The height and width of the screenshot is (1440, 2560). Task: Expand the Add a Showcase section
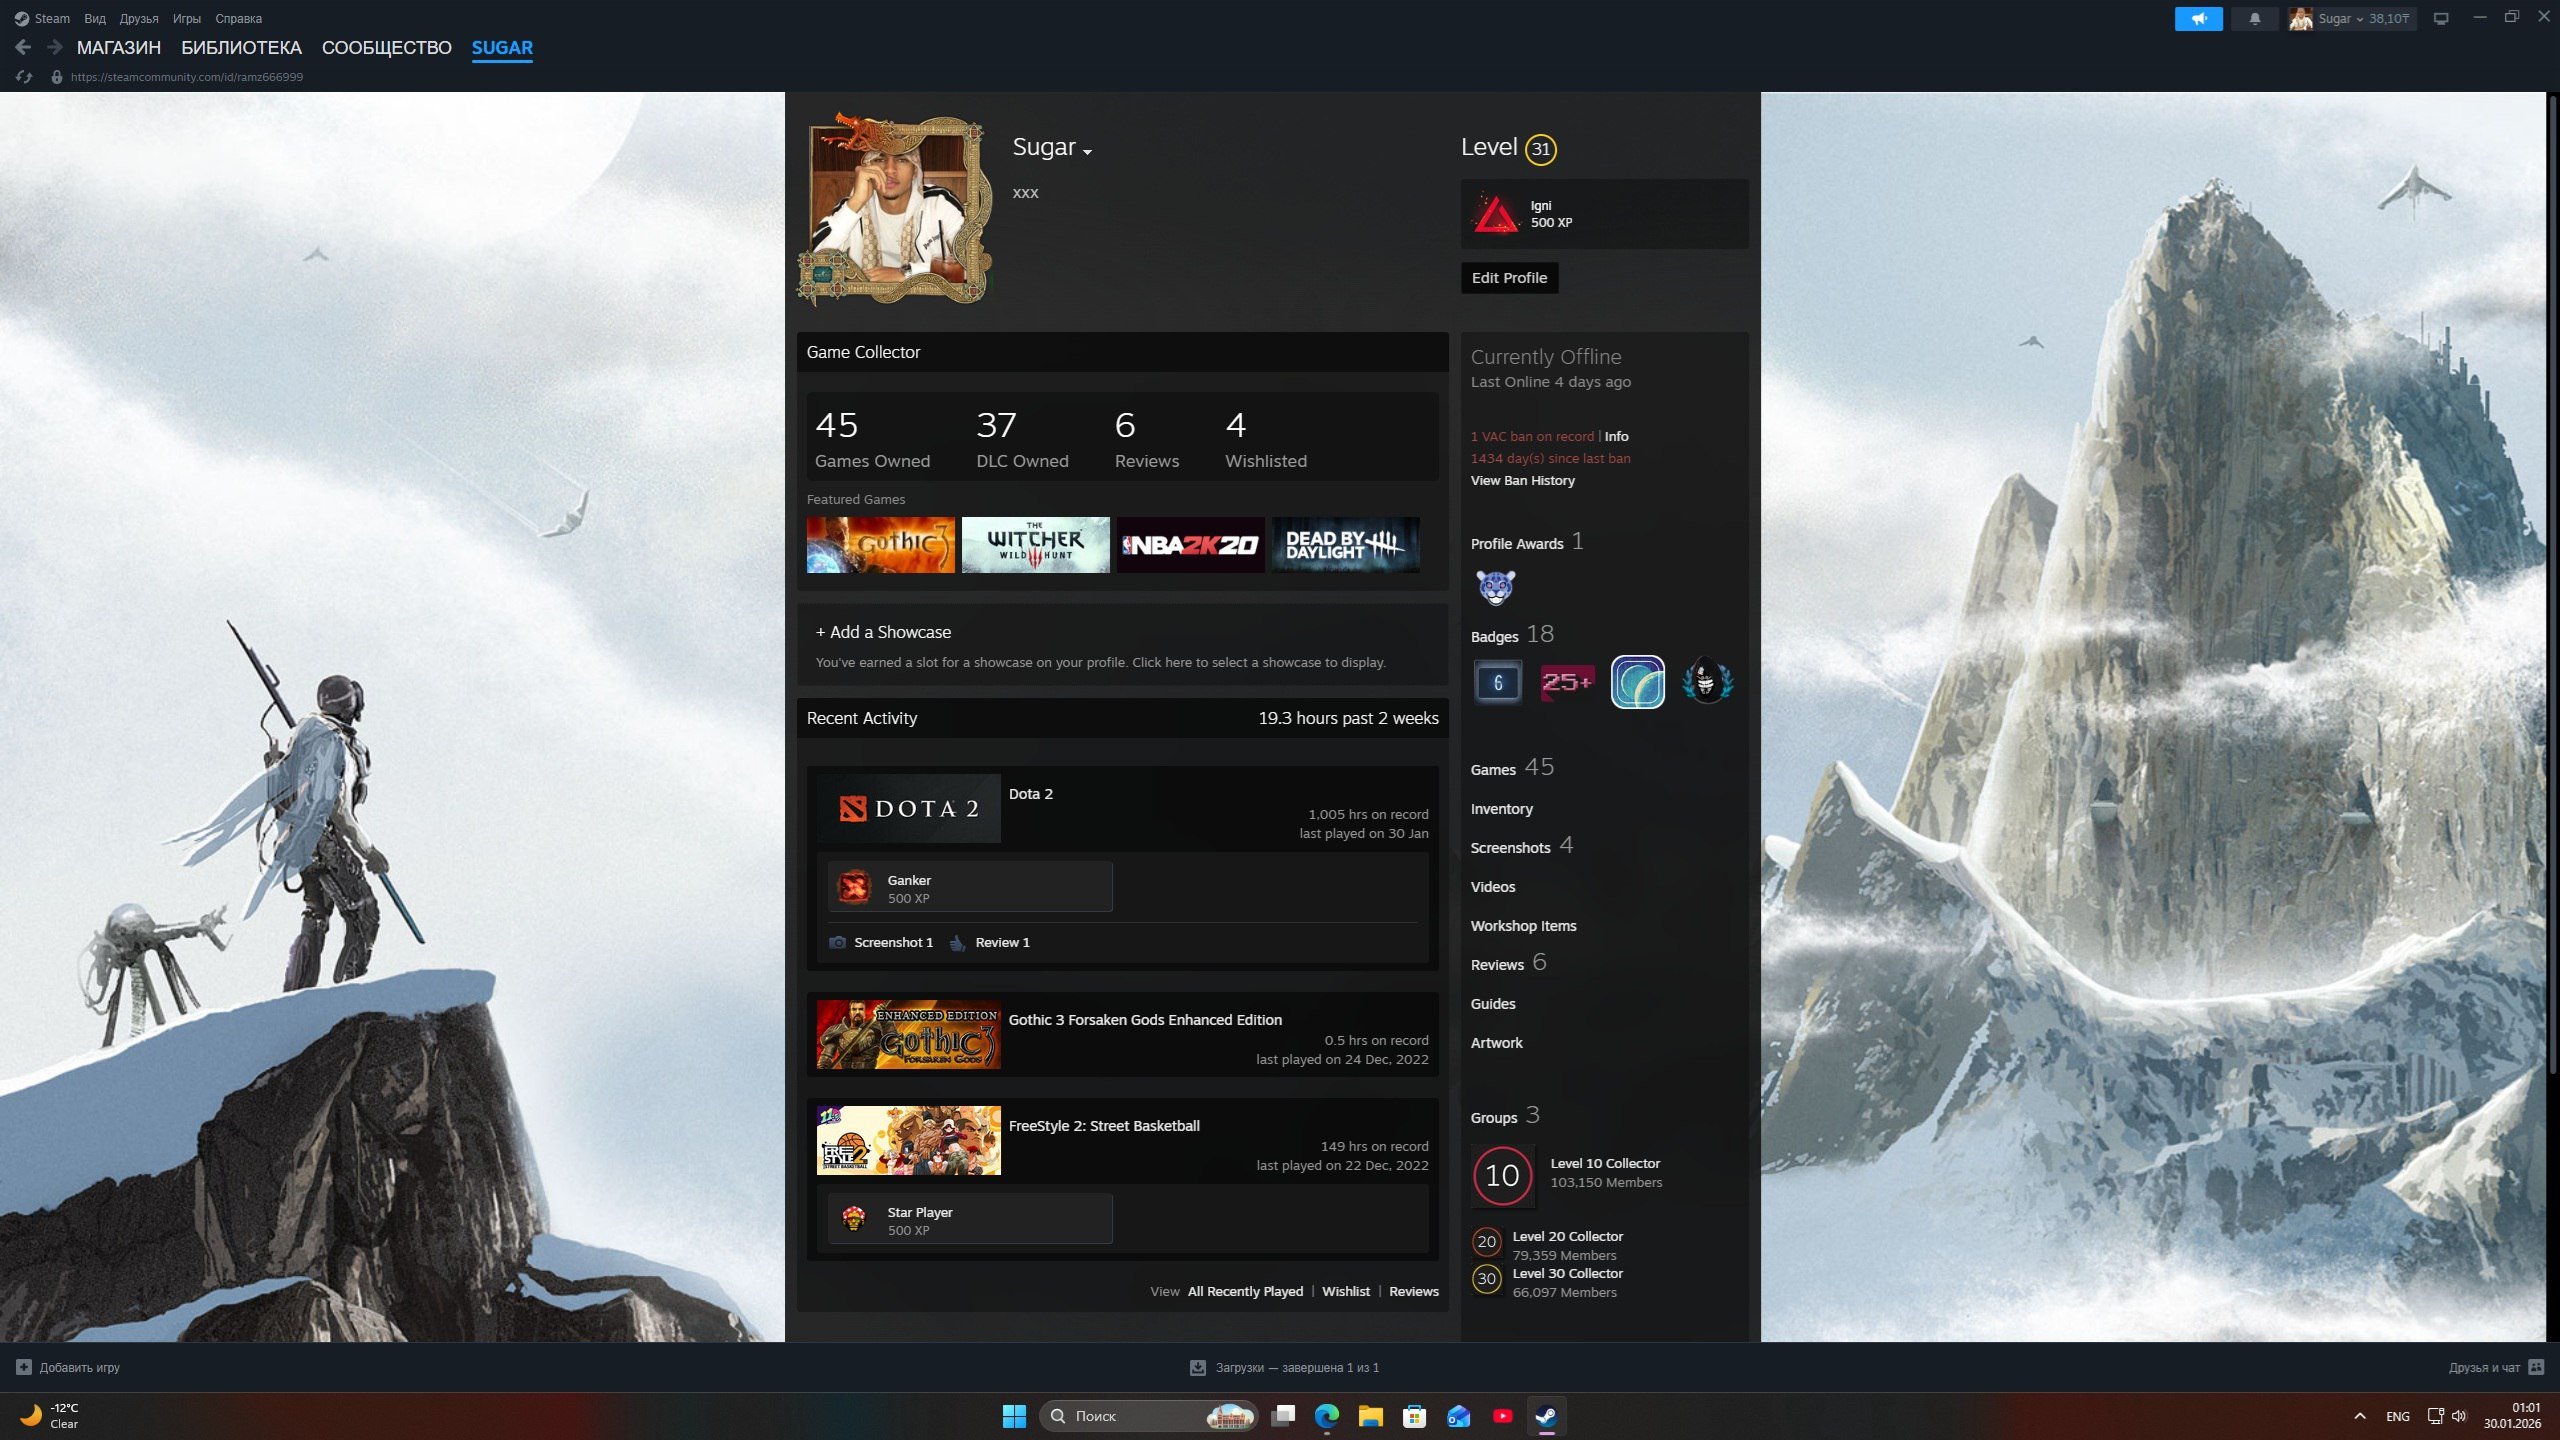tap(883, 632)
